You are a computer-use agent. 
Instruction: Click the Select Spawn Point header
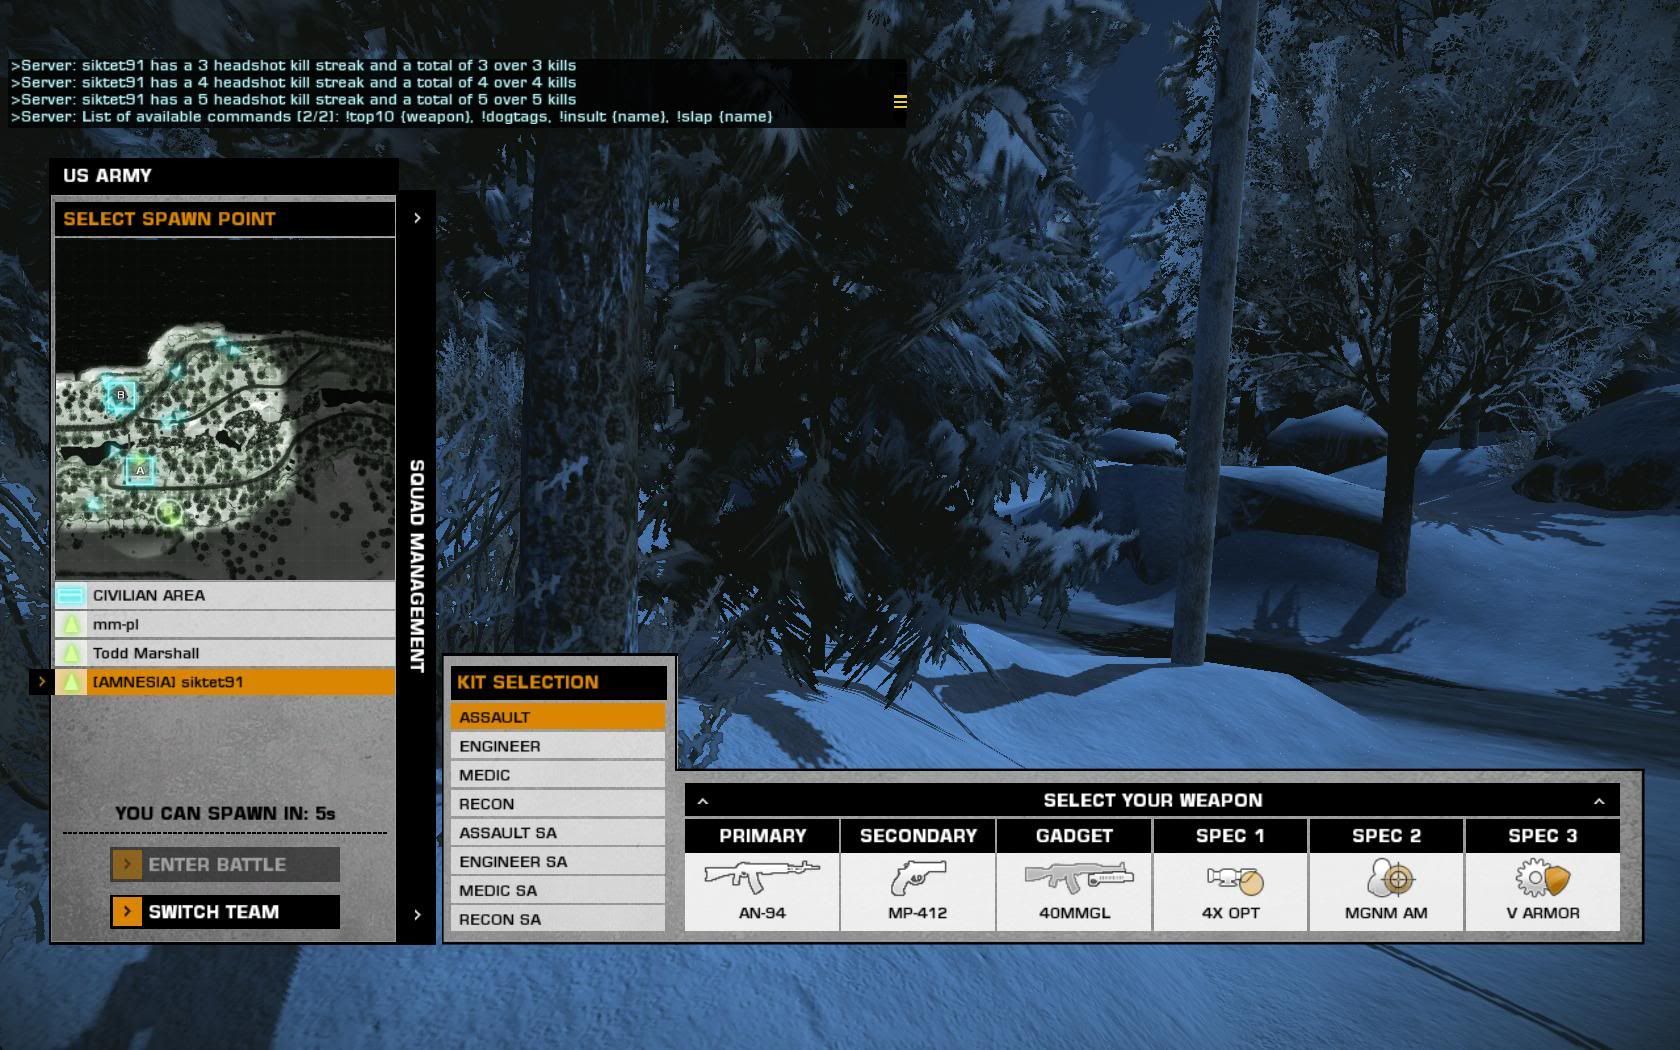[x=225, y=219]
